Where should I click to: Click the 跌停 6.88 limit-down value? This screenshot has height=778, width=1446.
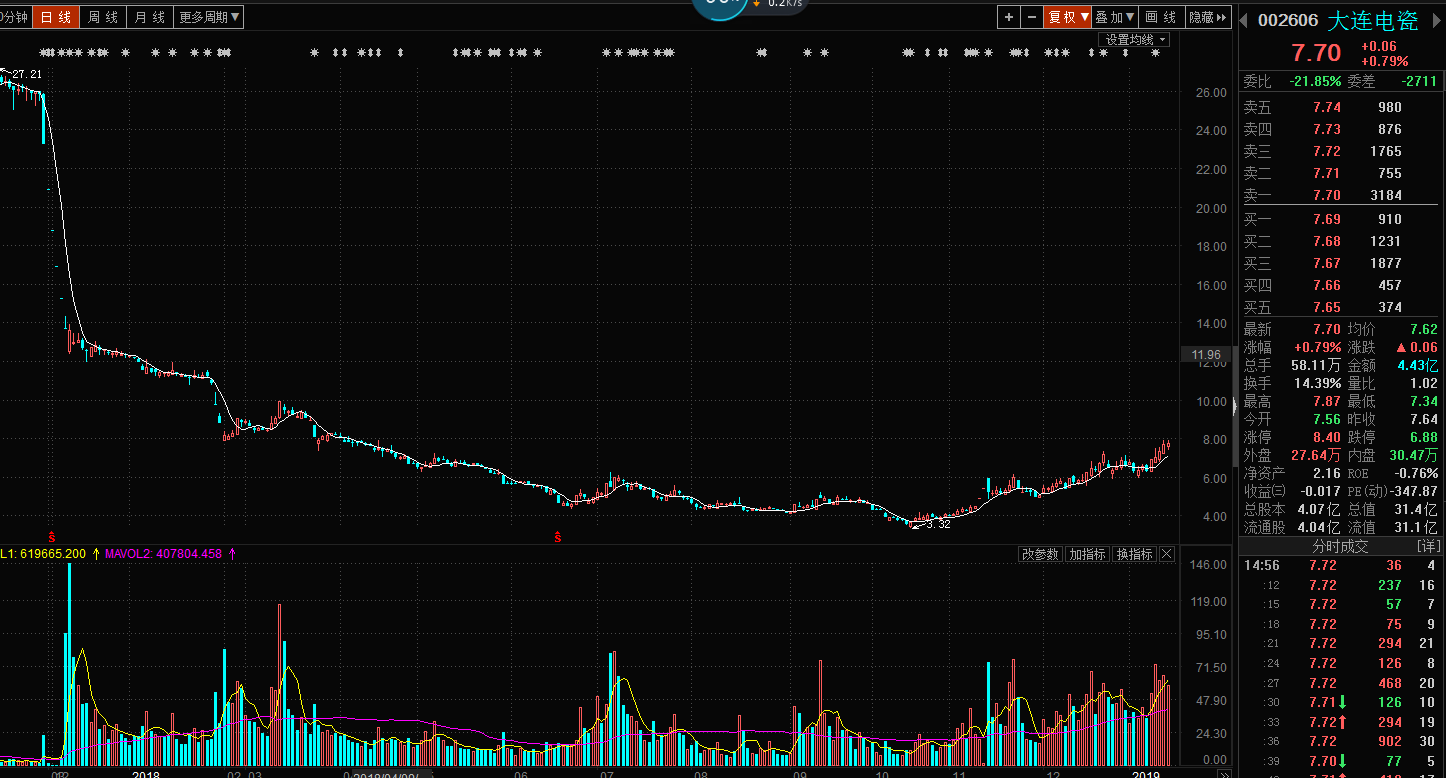1423,437
